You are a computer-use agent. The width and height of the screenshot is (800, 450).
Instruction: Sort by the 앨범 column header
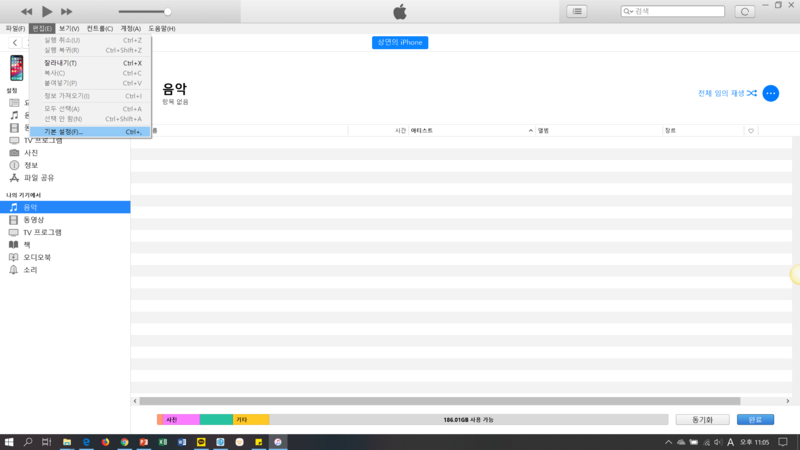click(x=599, y=131)
